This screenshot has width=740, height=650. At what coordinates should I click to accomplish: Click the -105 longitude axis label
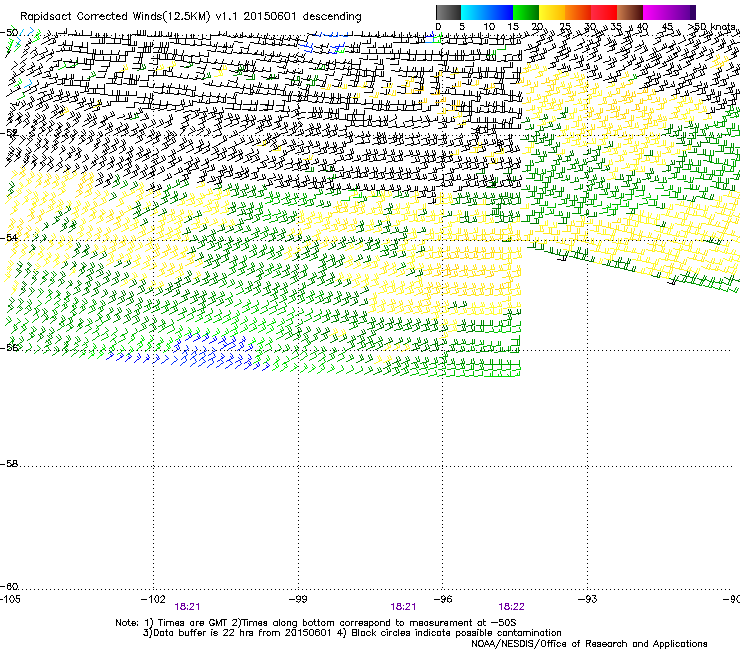[10, 599]
